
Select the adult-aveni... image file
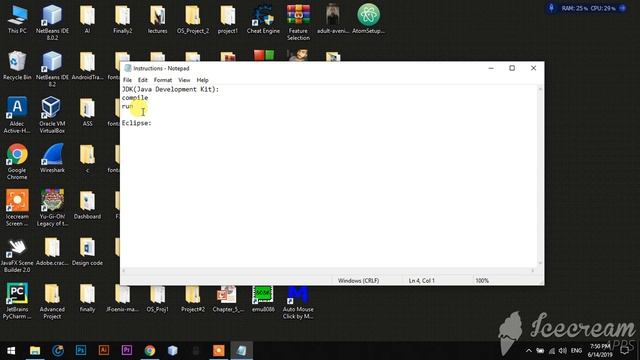tap(333, 19)
